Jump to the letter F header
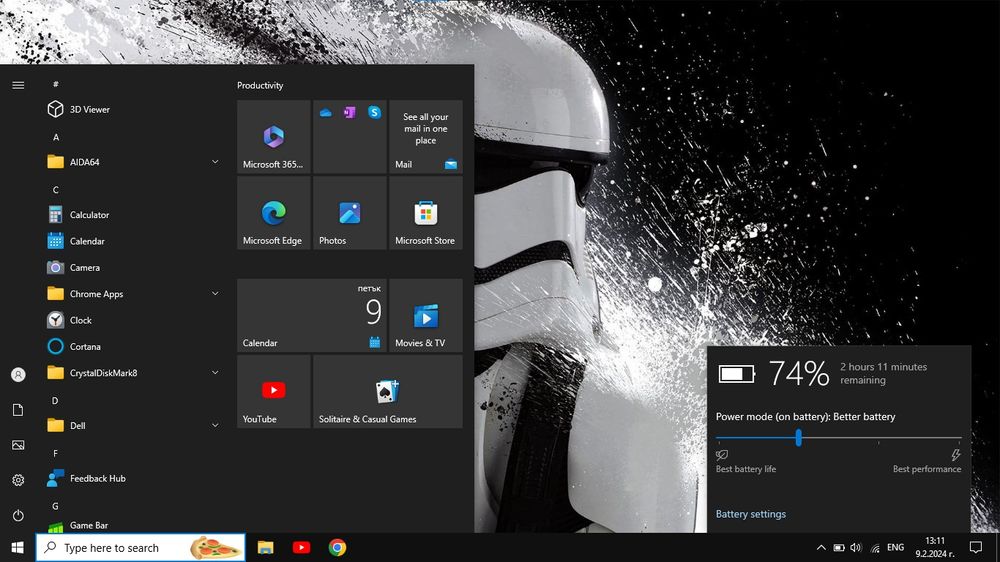The width and height of the screenshot is (1000, 562). (55, 454)
